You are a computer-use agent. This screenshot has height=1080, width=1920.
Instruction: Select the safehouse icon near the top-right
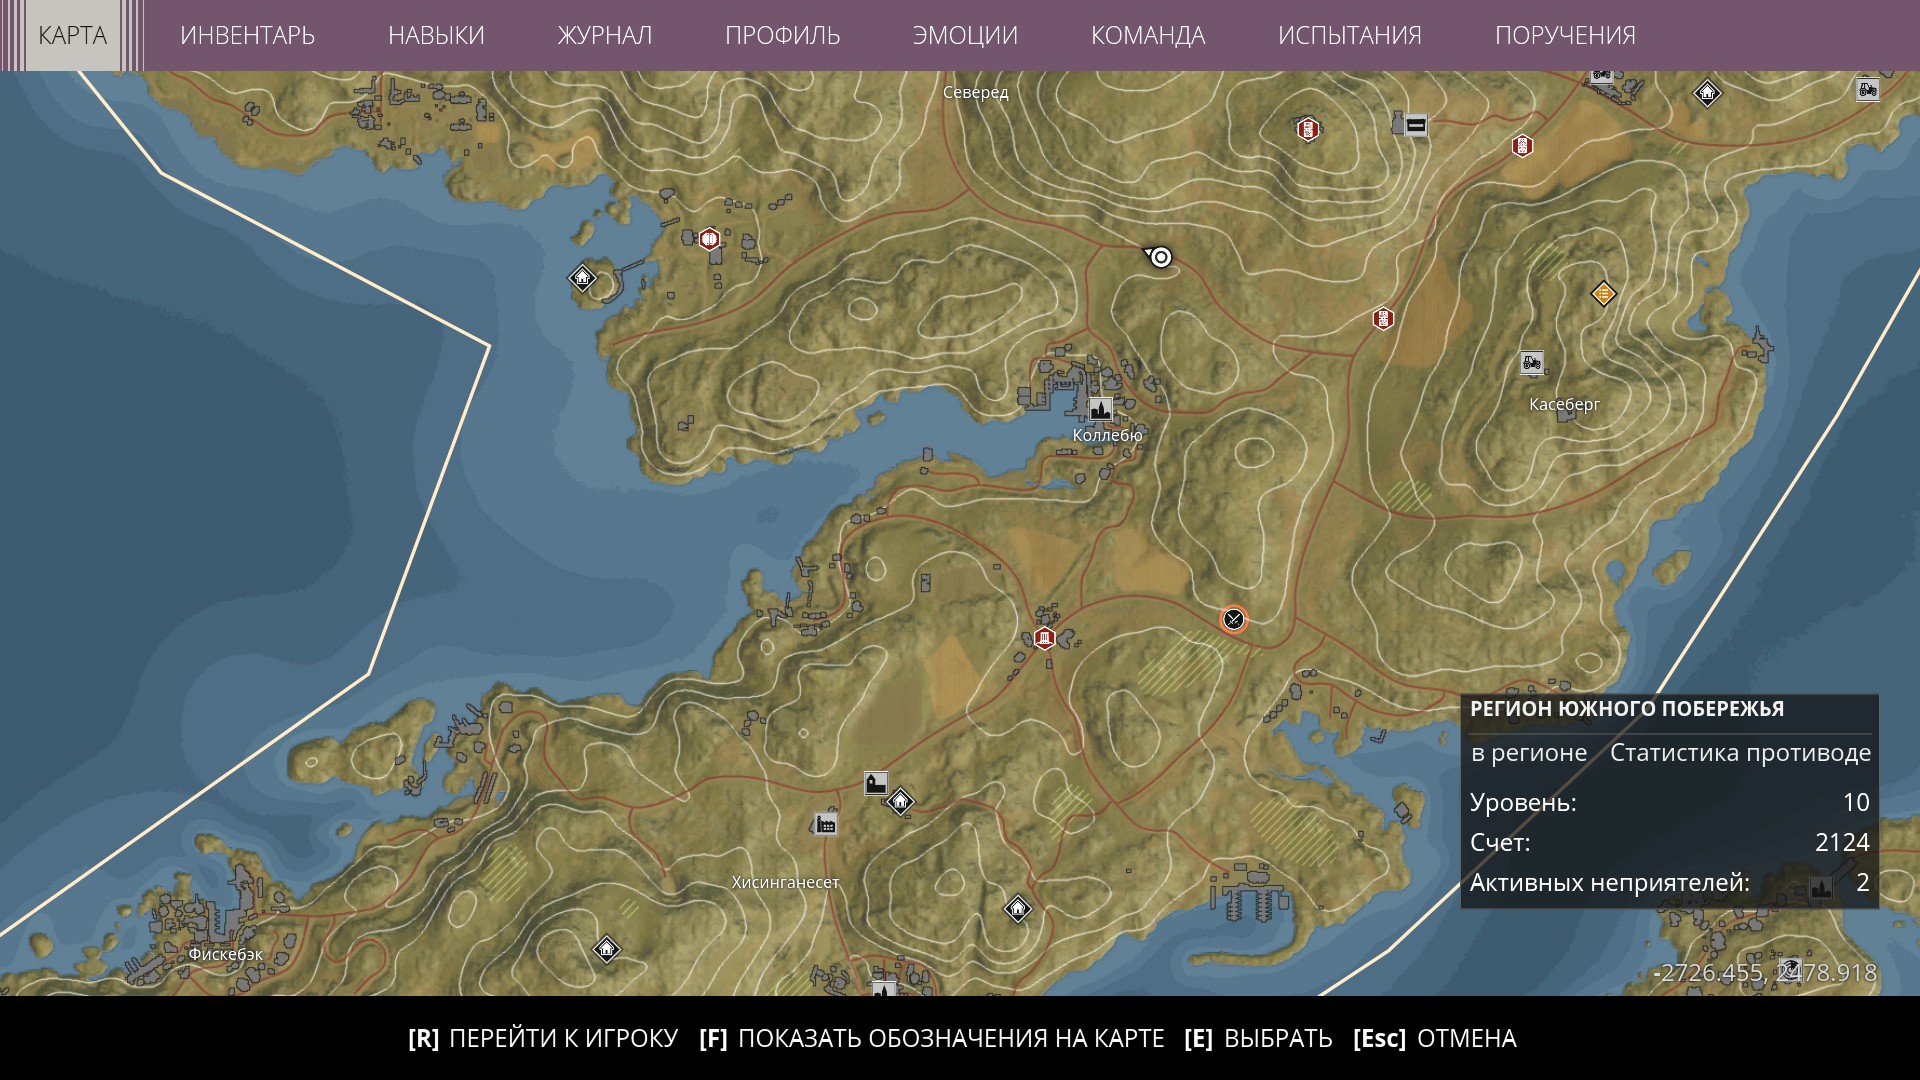[x=1707, y=93]
